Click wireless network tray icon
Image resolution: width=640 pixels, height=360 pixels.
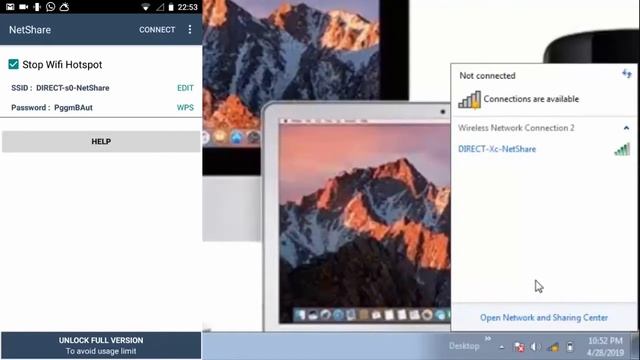553,347
